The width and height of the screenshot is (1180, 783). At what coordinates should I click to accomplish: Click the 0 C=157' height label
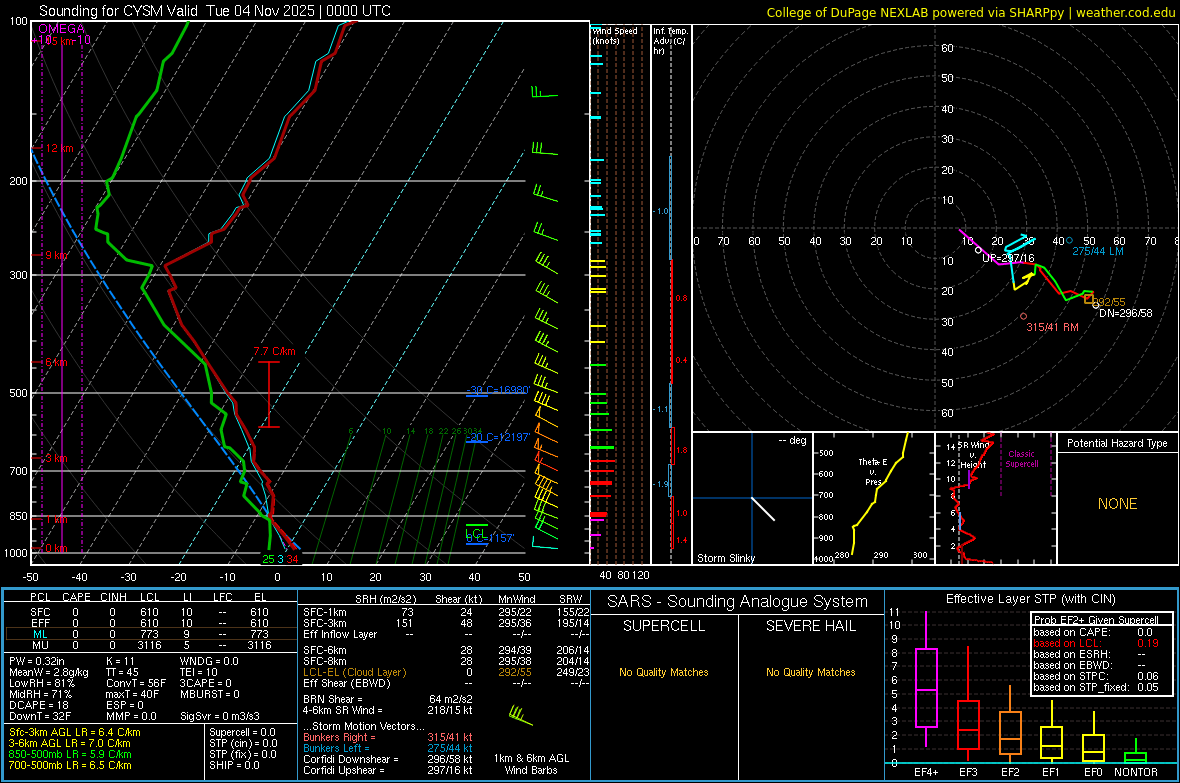[x=490, y=538]
